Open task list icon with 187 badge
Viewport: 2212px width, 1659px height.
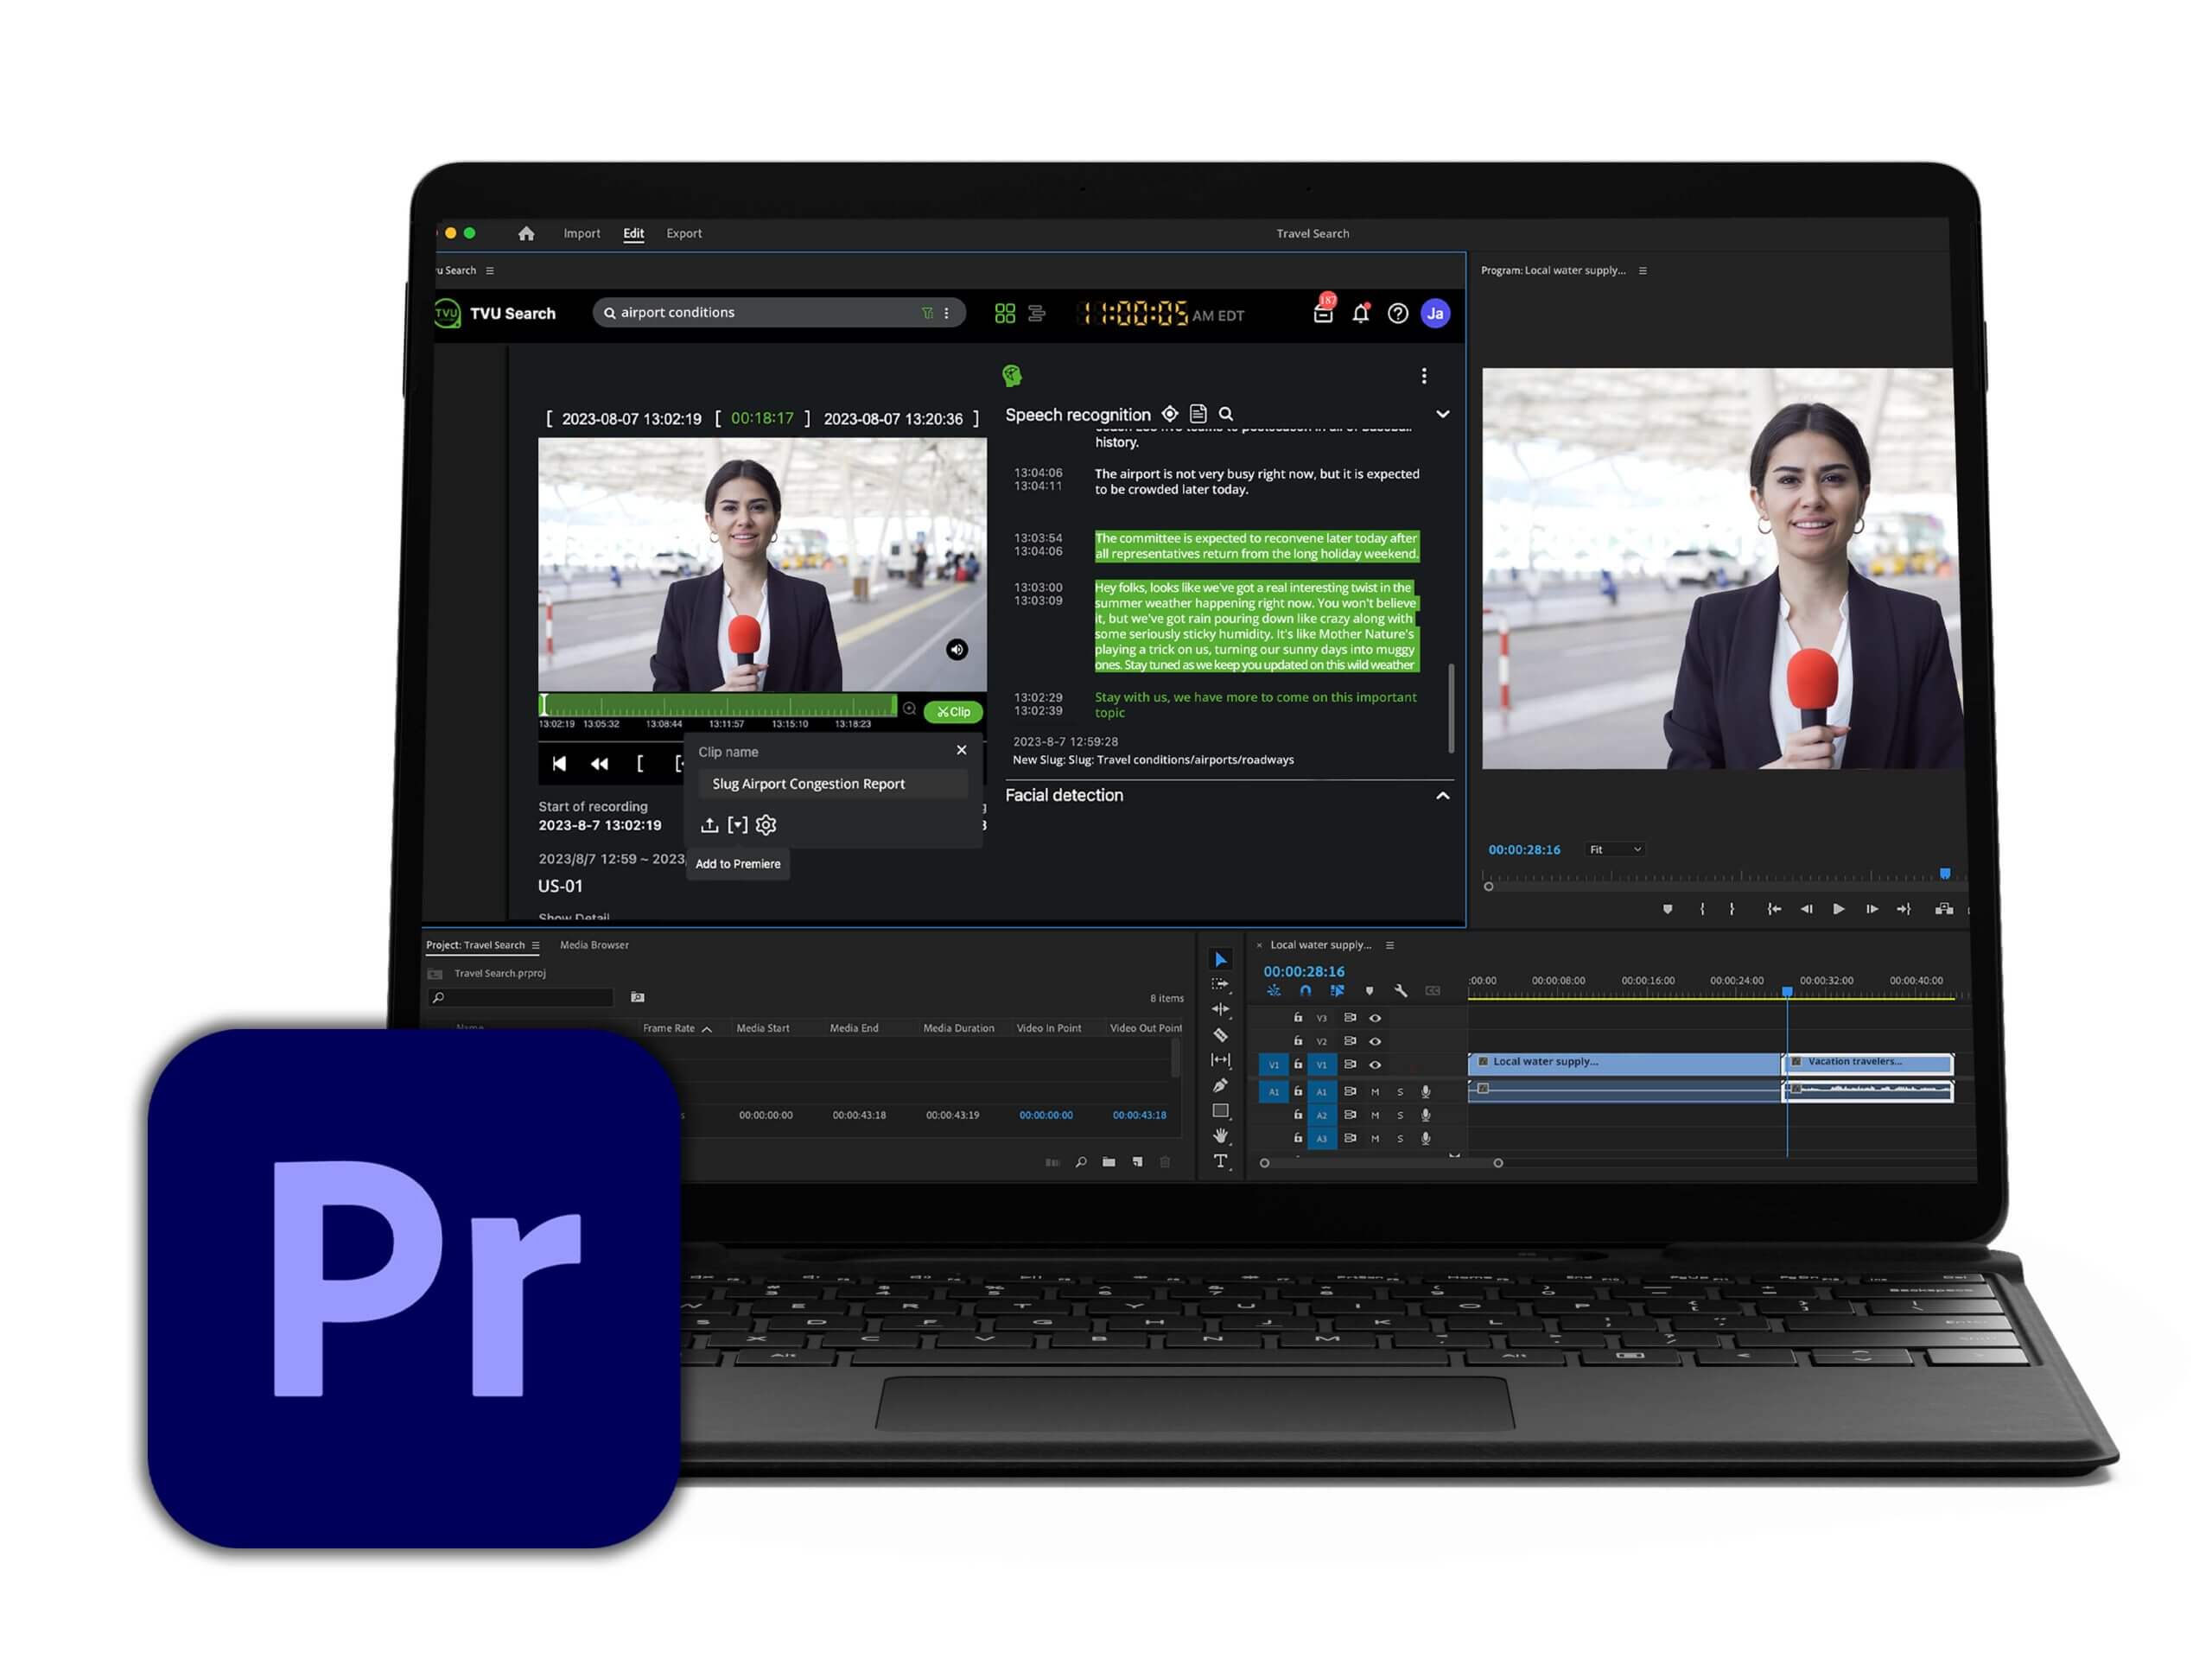(1323, 312)
